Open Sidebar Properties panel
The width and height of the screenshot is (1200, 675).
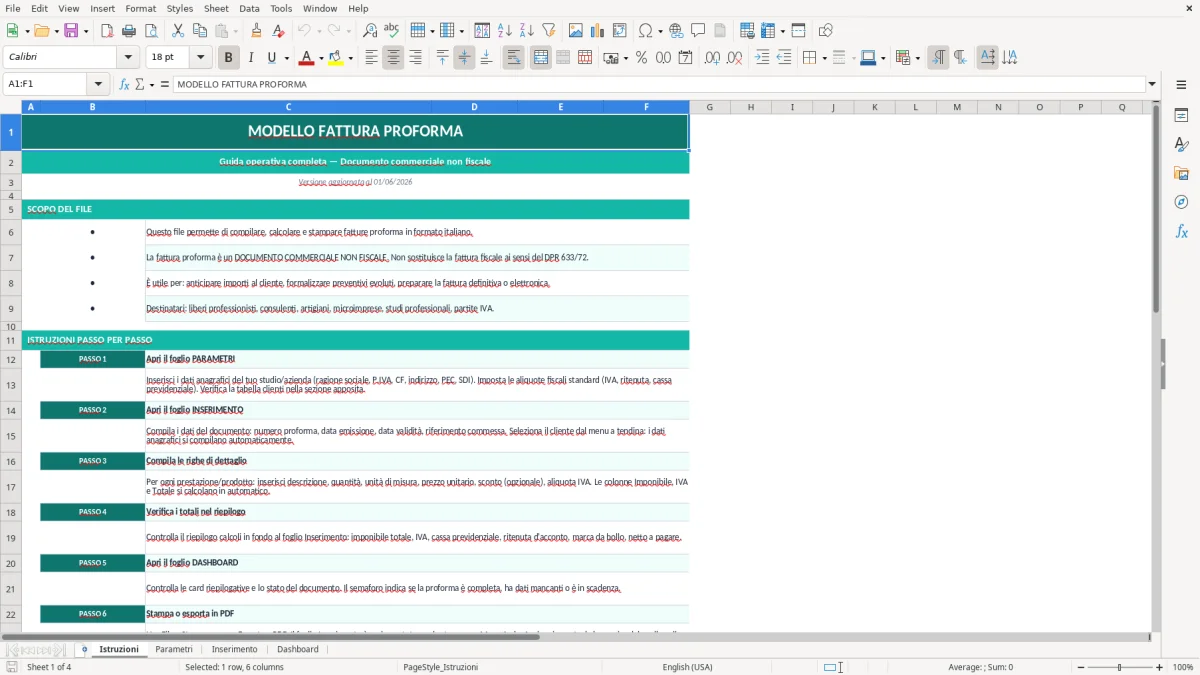tap(1181, 116)
